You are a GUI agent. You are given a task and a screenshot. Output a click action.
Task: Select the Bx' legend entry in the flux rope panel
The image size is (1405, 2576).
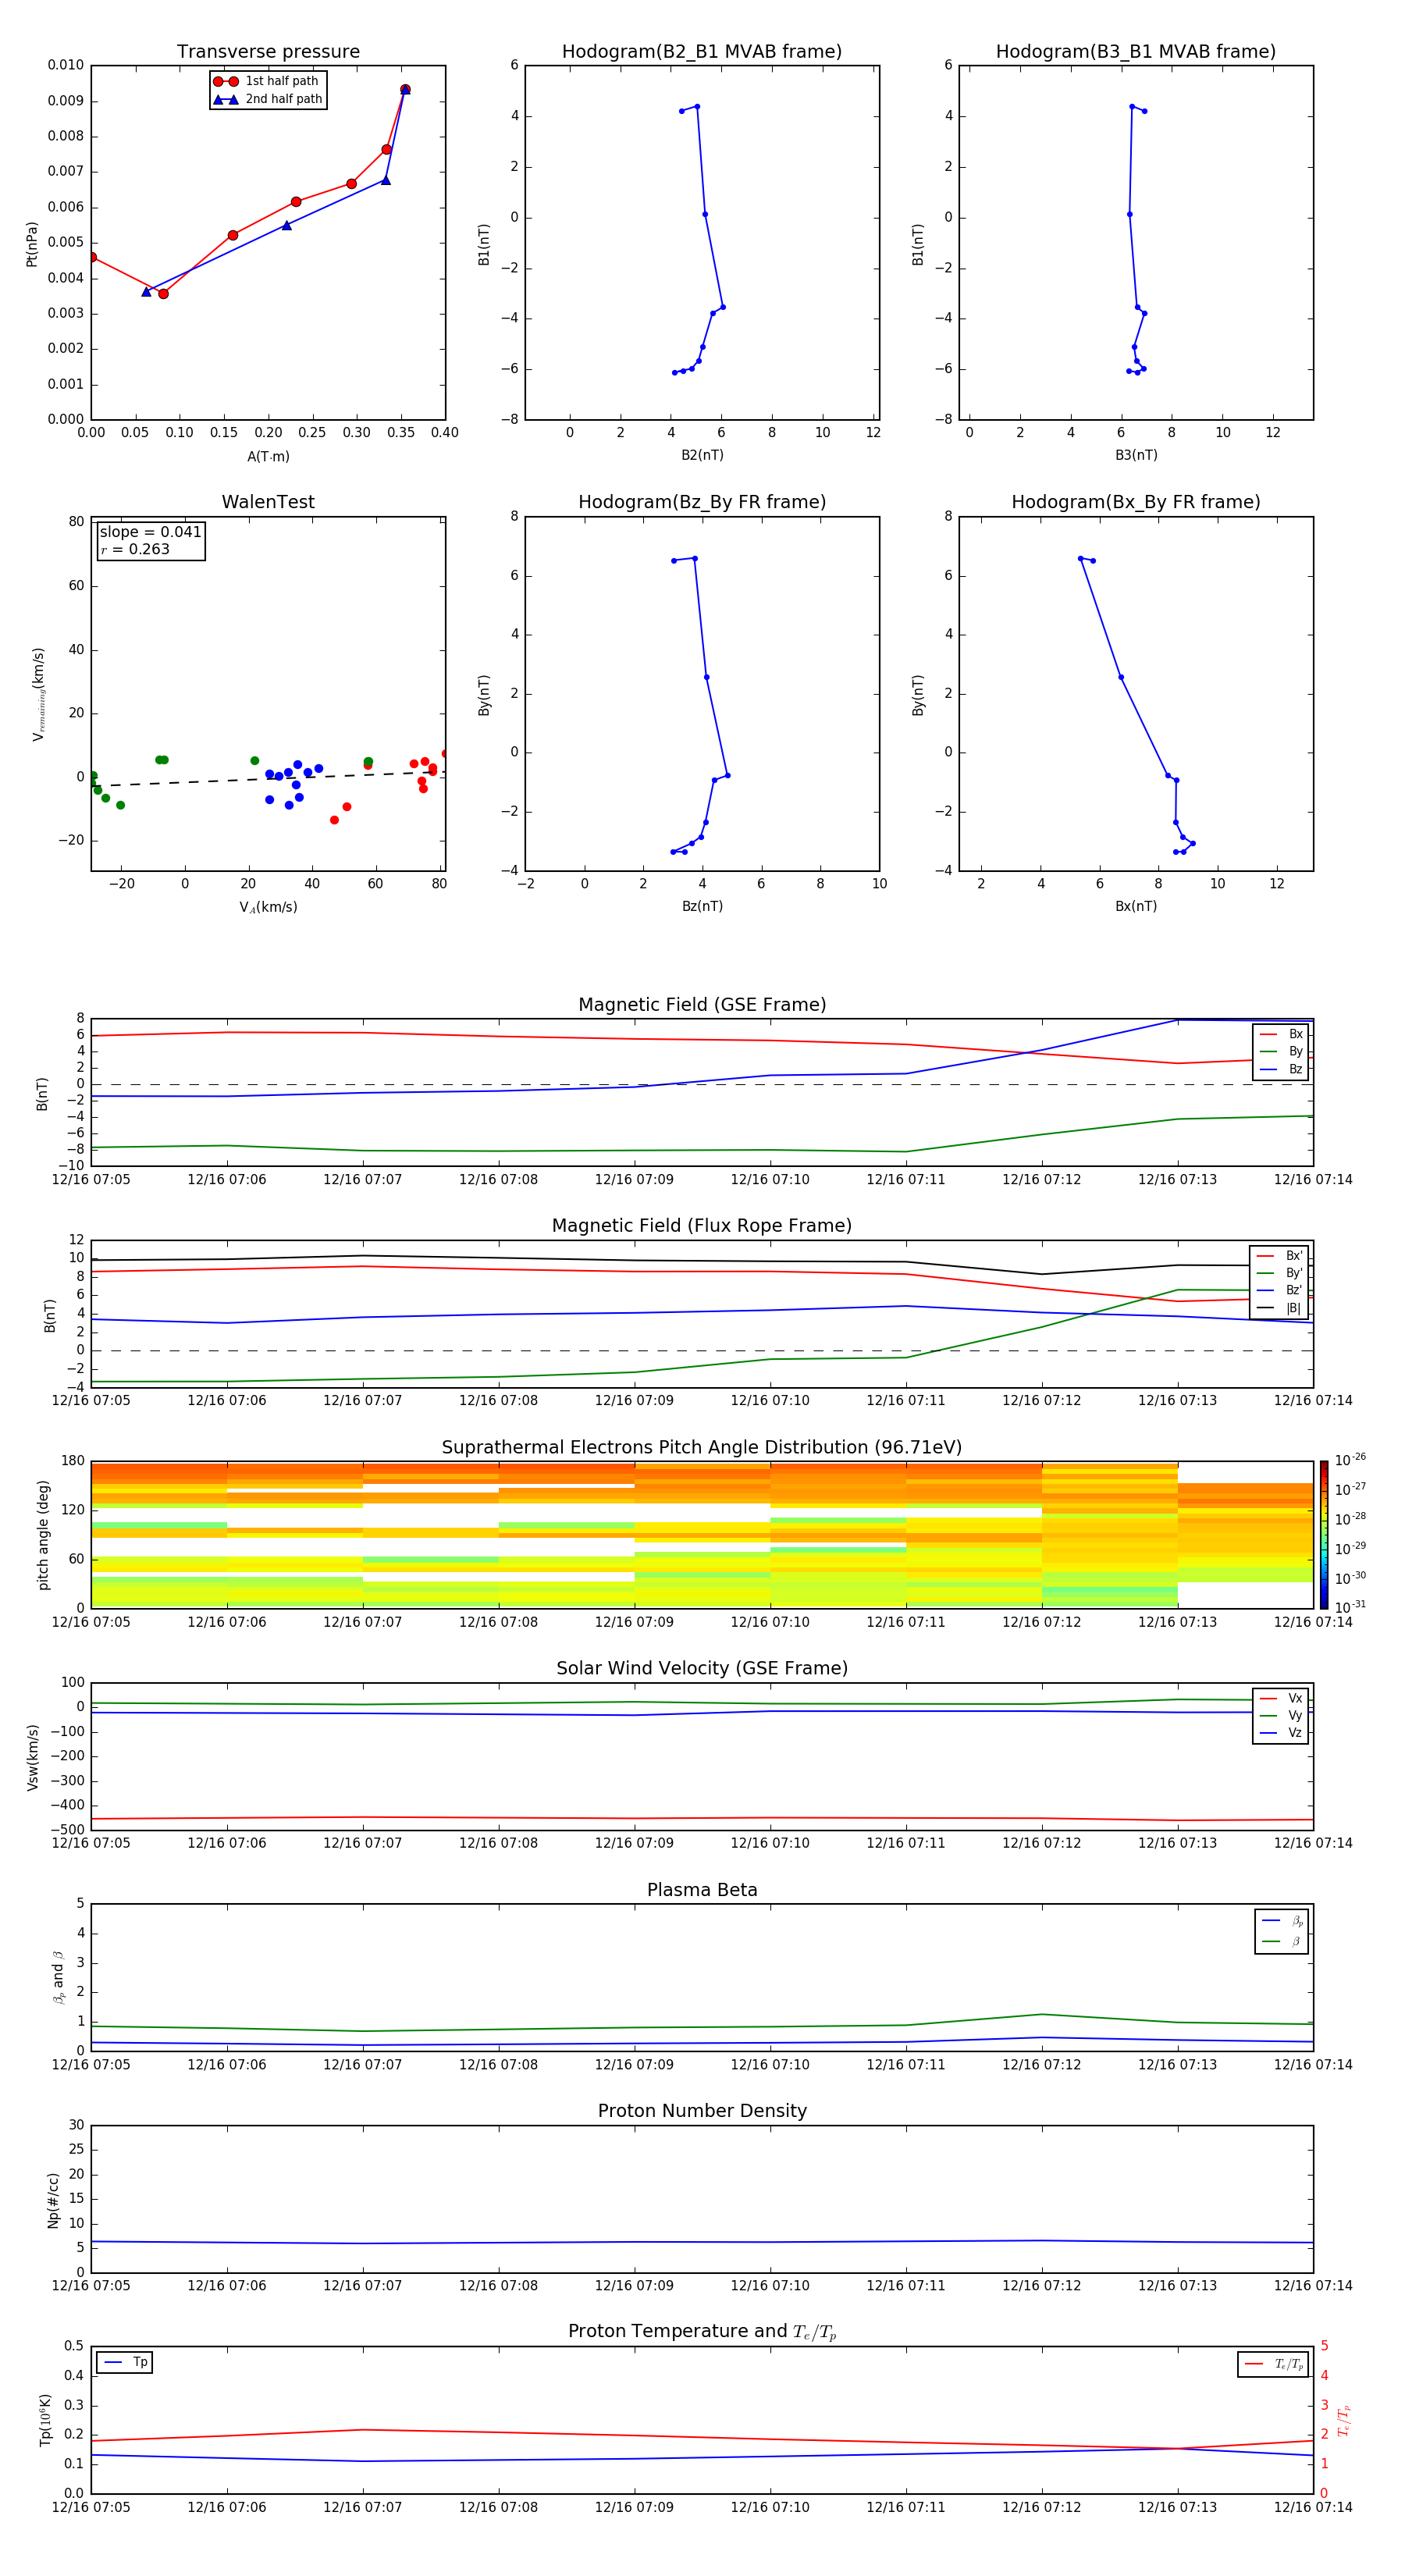(x=1279, y=1256)
